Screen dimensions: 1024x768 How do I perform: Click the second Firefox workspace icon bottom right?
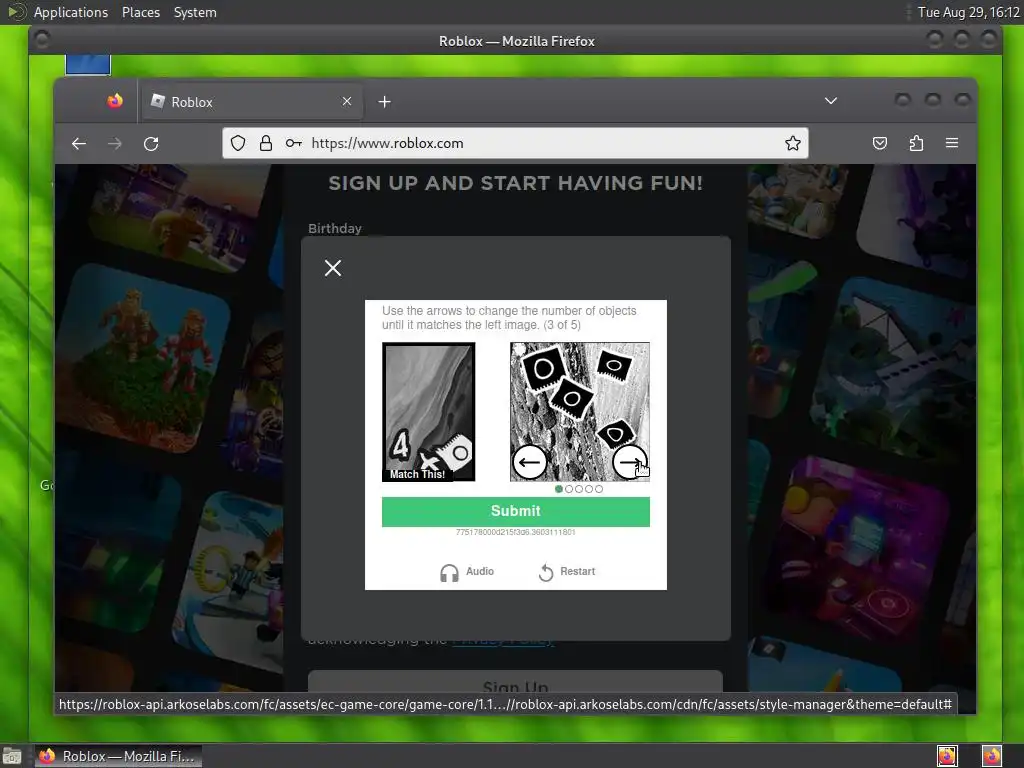point(991,756)
